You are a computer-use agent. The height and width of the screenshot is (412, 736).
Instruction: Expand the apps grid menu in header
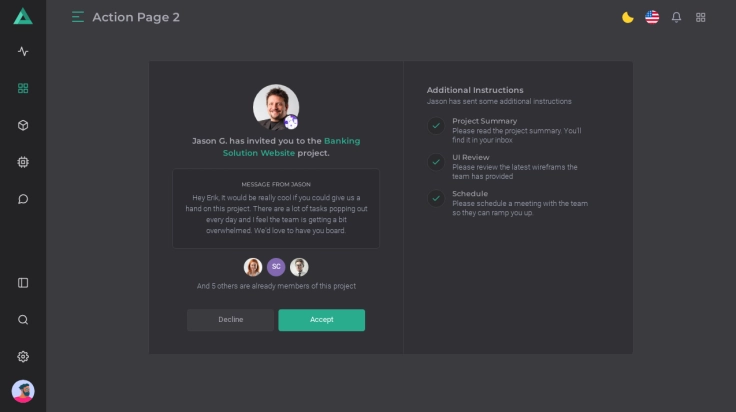(701, 17)
